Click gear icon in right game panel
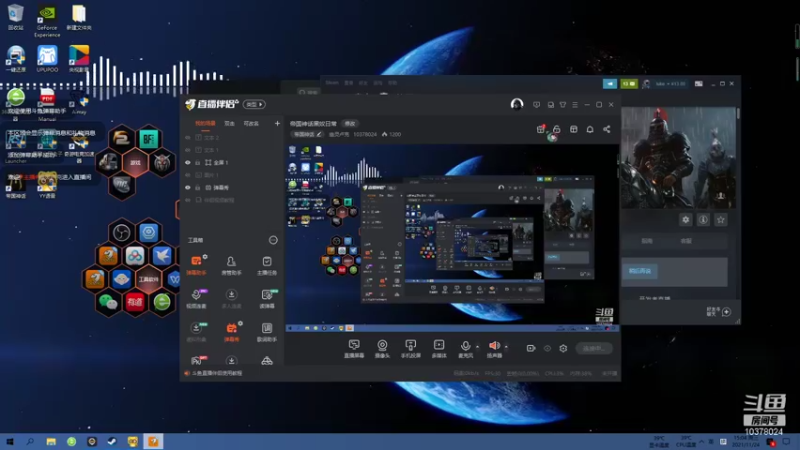 [685, 219]
